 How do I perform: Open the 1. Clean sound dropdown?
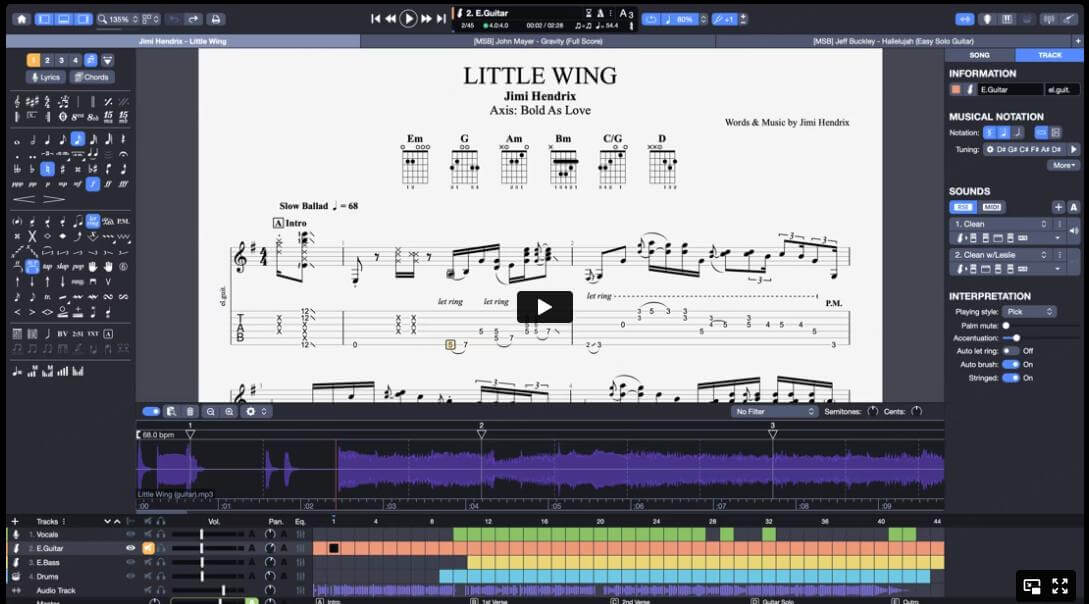1000,224
